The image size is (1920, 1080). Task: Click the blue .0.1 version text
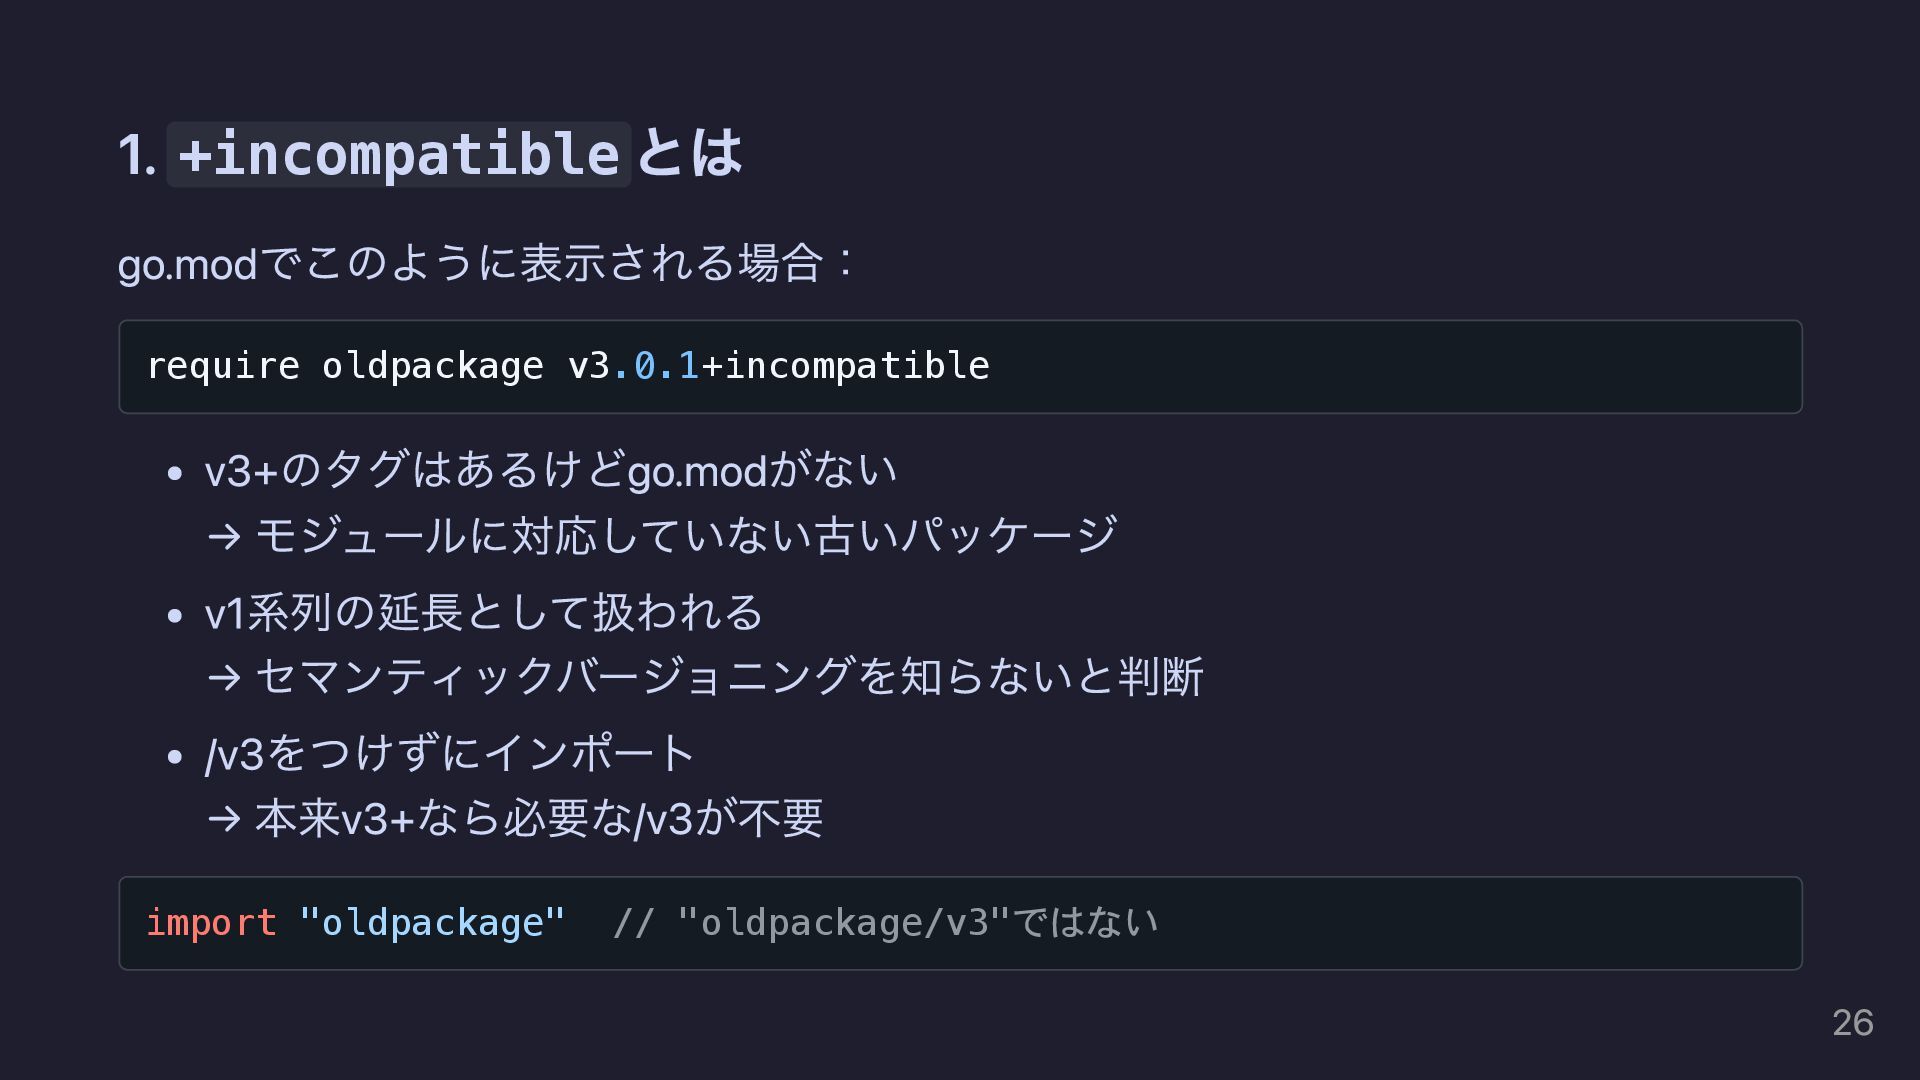click(656, 366)
